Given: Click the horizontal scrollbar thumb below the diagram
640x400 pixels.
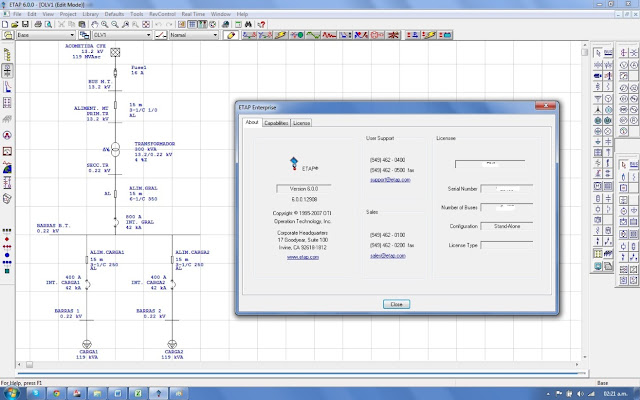Looking at the screenshot, I should 29,364.
